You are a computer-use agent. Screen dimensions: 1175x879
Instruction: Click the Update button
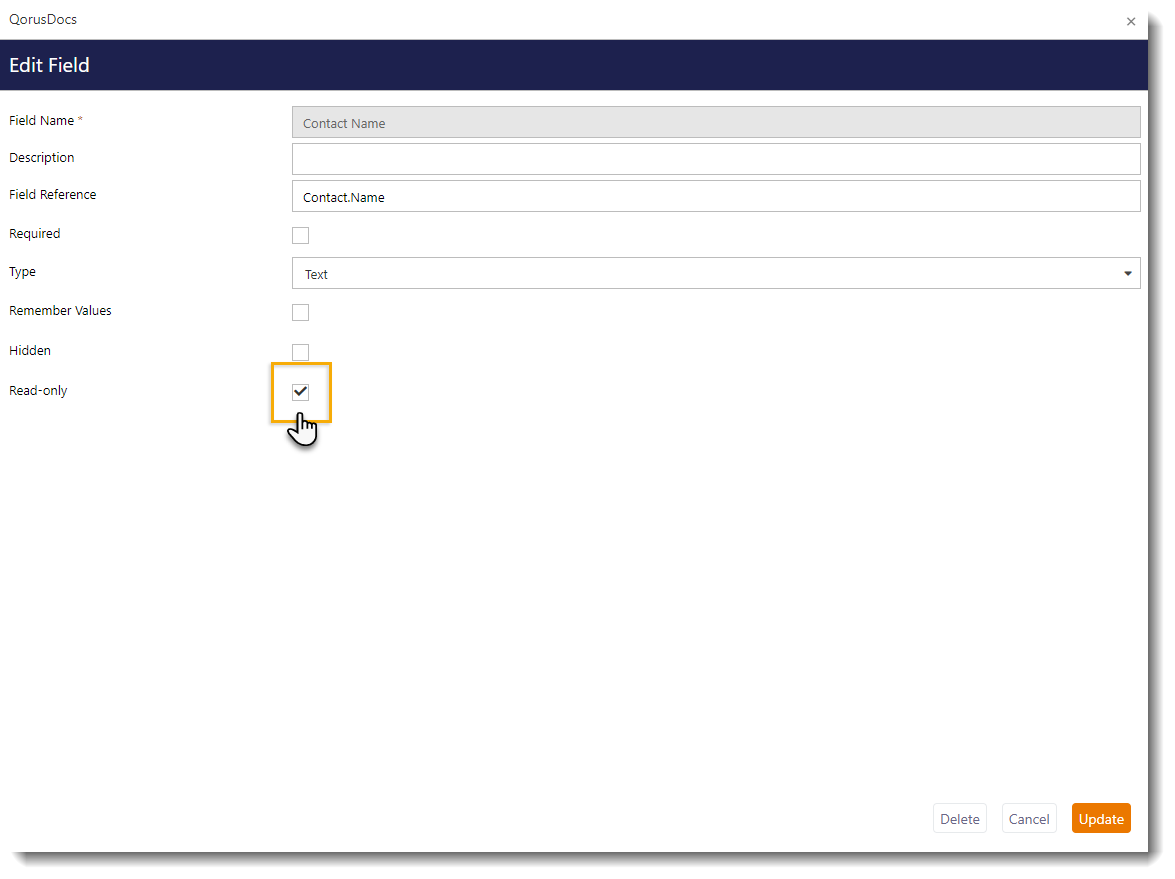(x=1101, y=818)
